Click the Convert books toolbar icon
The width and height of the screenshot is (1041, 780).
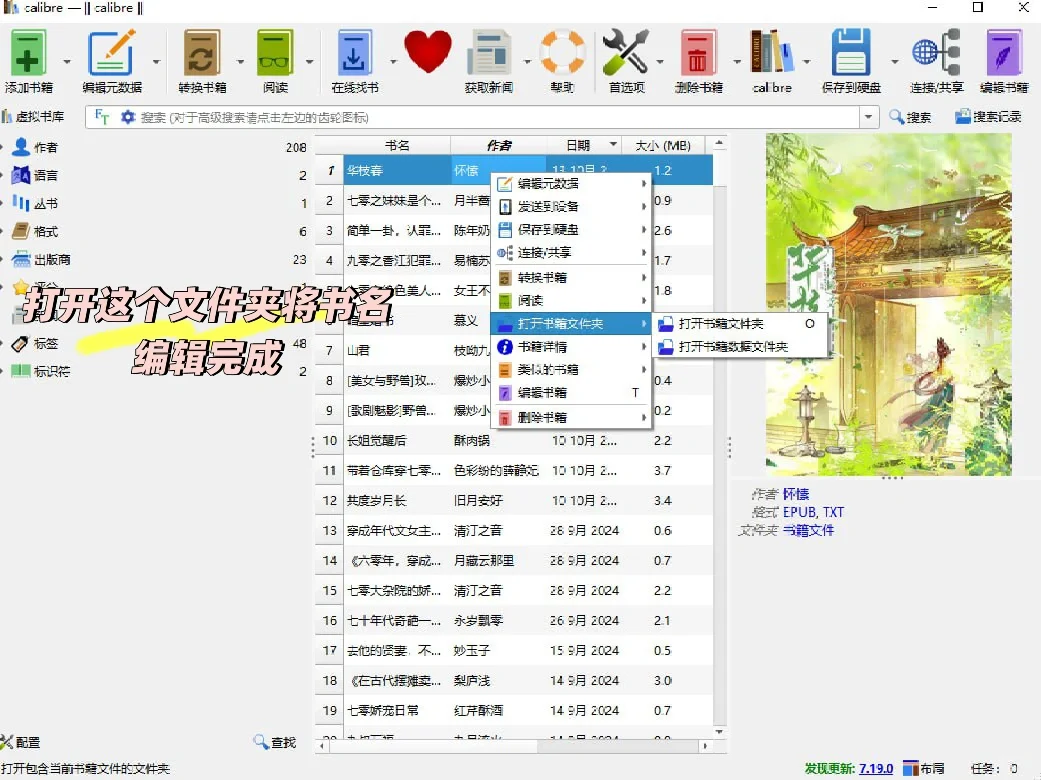tap(202, 53)
